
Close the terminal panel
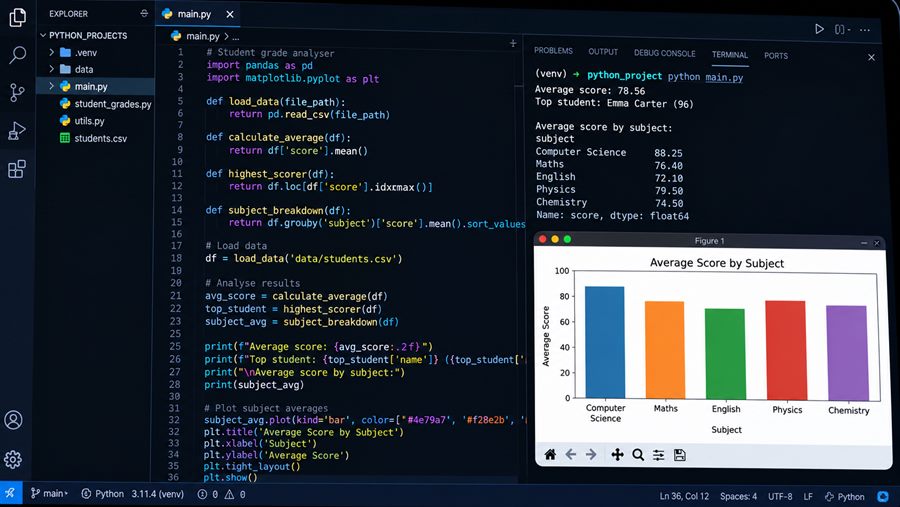pos(871,57)
